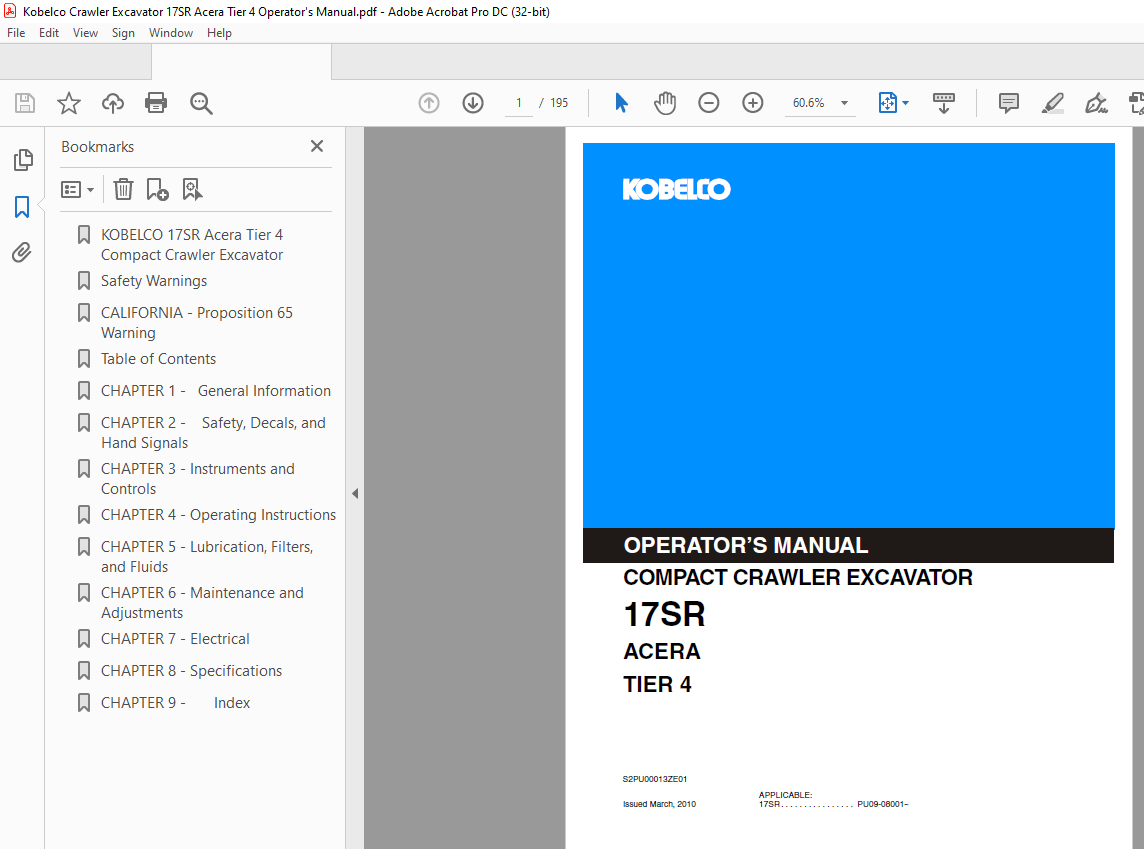Go to CHAPTER 5 Lubrication, Filters bookmark
1144x849 pixels.
point(207,557)
